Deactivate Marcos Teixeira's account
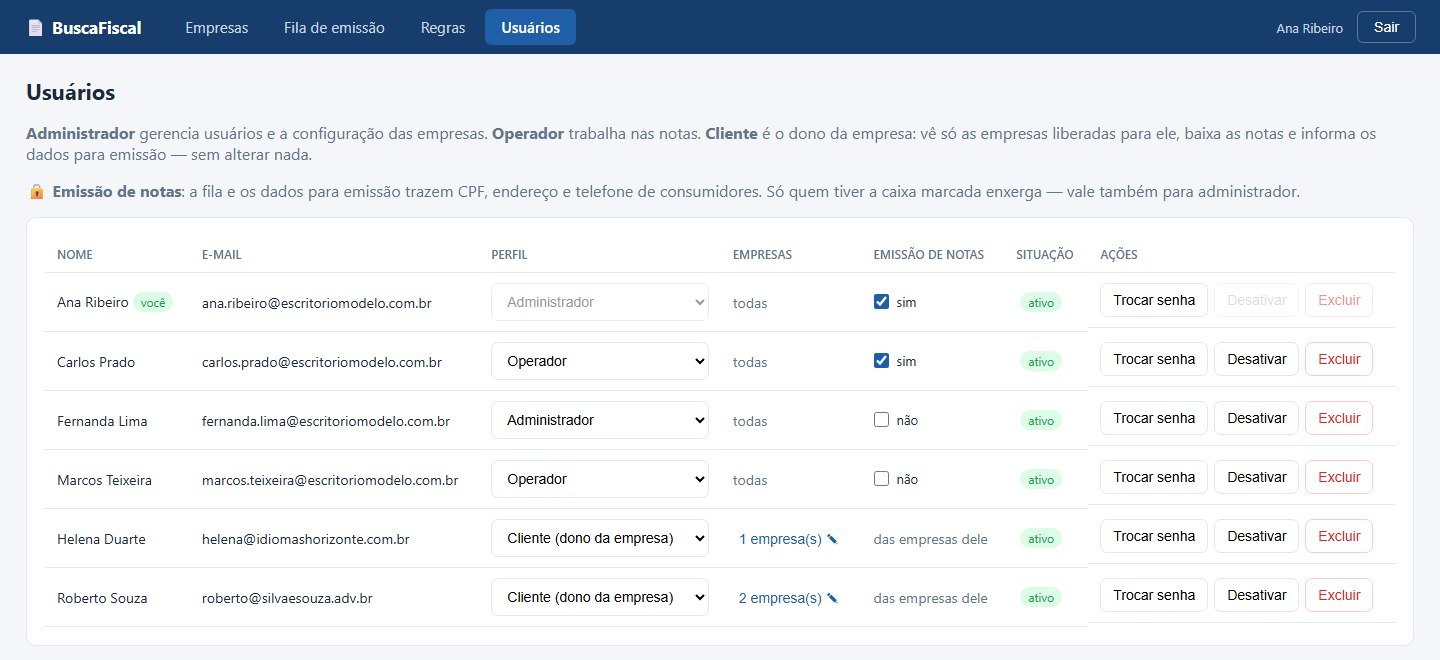Image resolution: width=1440 pixels, height=660 pixels. (1256, 477)
